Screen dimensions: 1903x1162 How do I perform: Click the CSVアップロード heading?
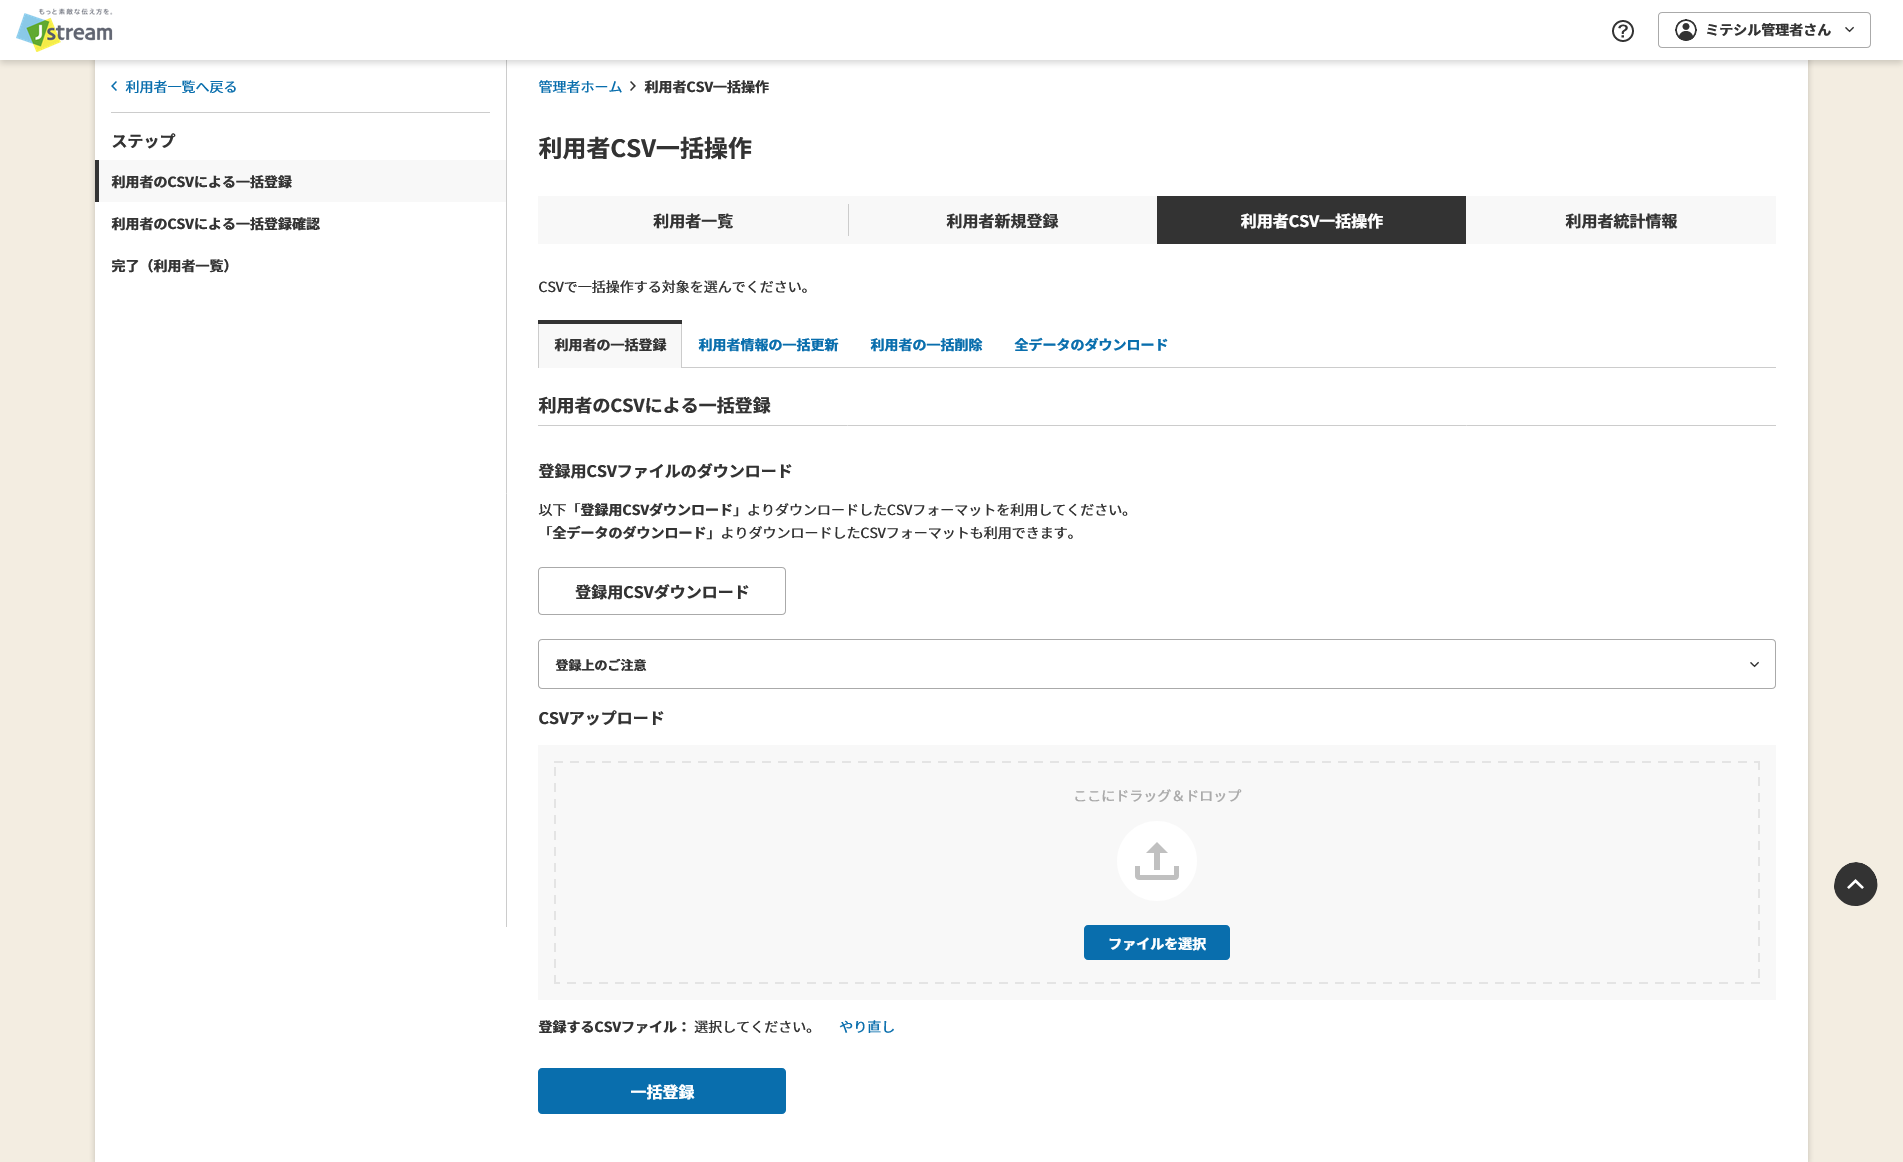coord(601,718)
